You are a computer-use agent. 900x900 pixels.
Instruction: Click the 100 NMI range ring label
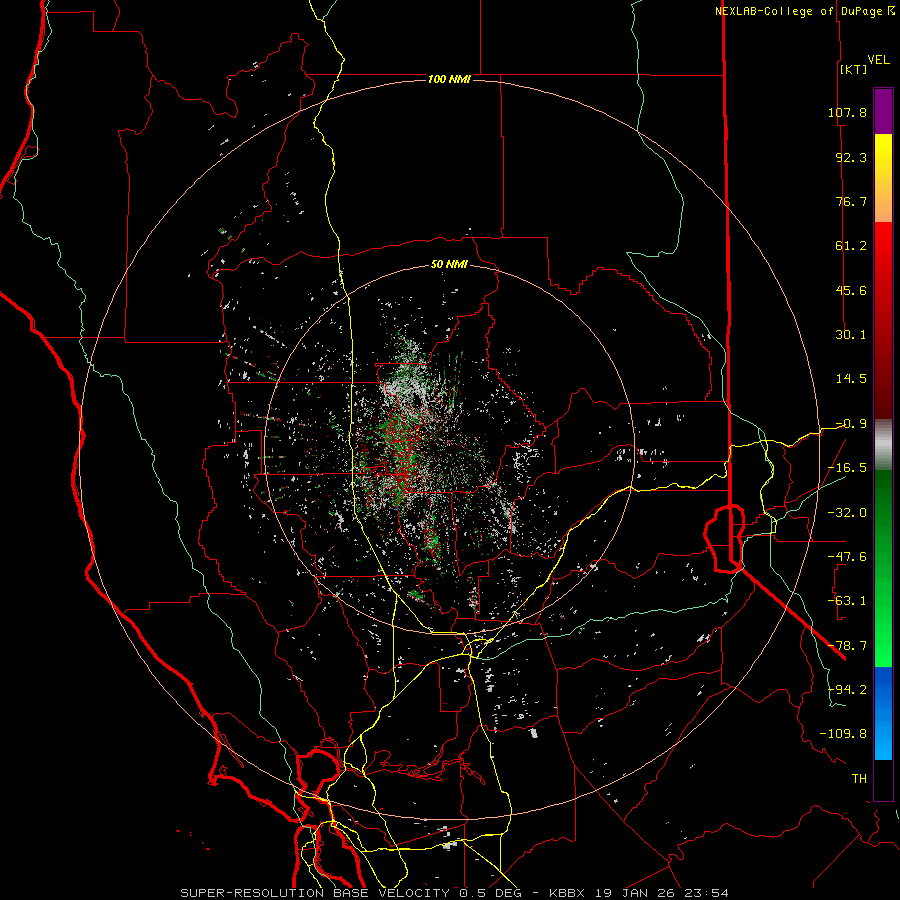pyautogui.click(x=449, y=79)
